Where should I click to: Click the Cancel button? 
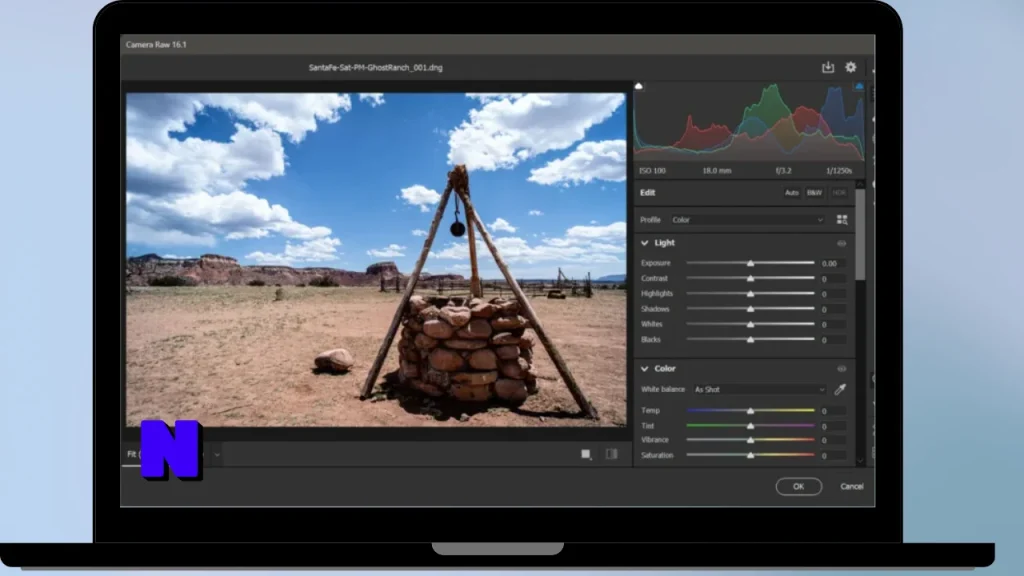(x=852, y=487)
